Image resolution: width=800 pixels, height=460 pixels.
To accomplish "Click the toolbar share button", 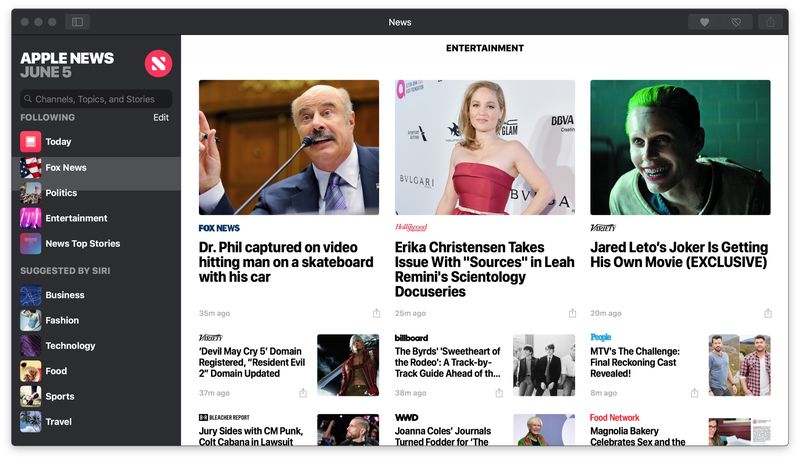I will tap(770, 22).
